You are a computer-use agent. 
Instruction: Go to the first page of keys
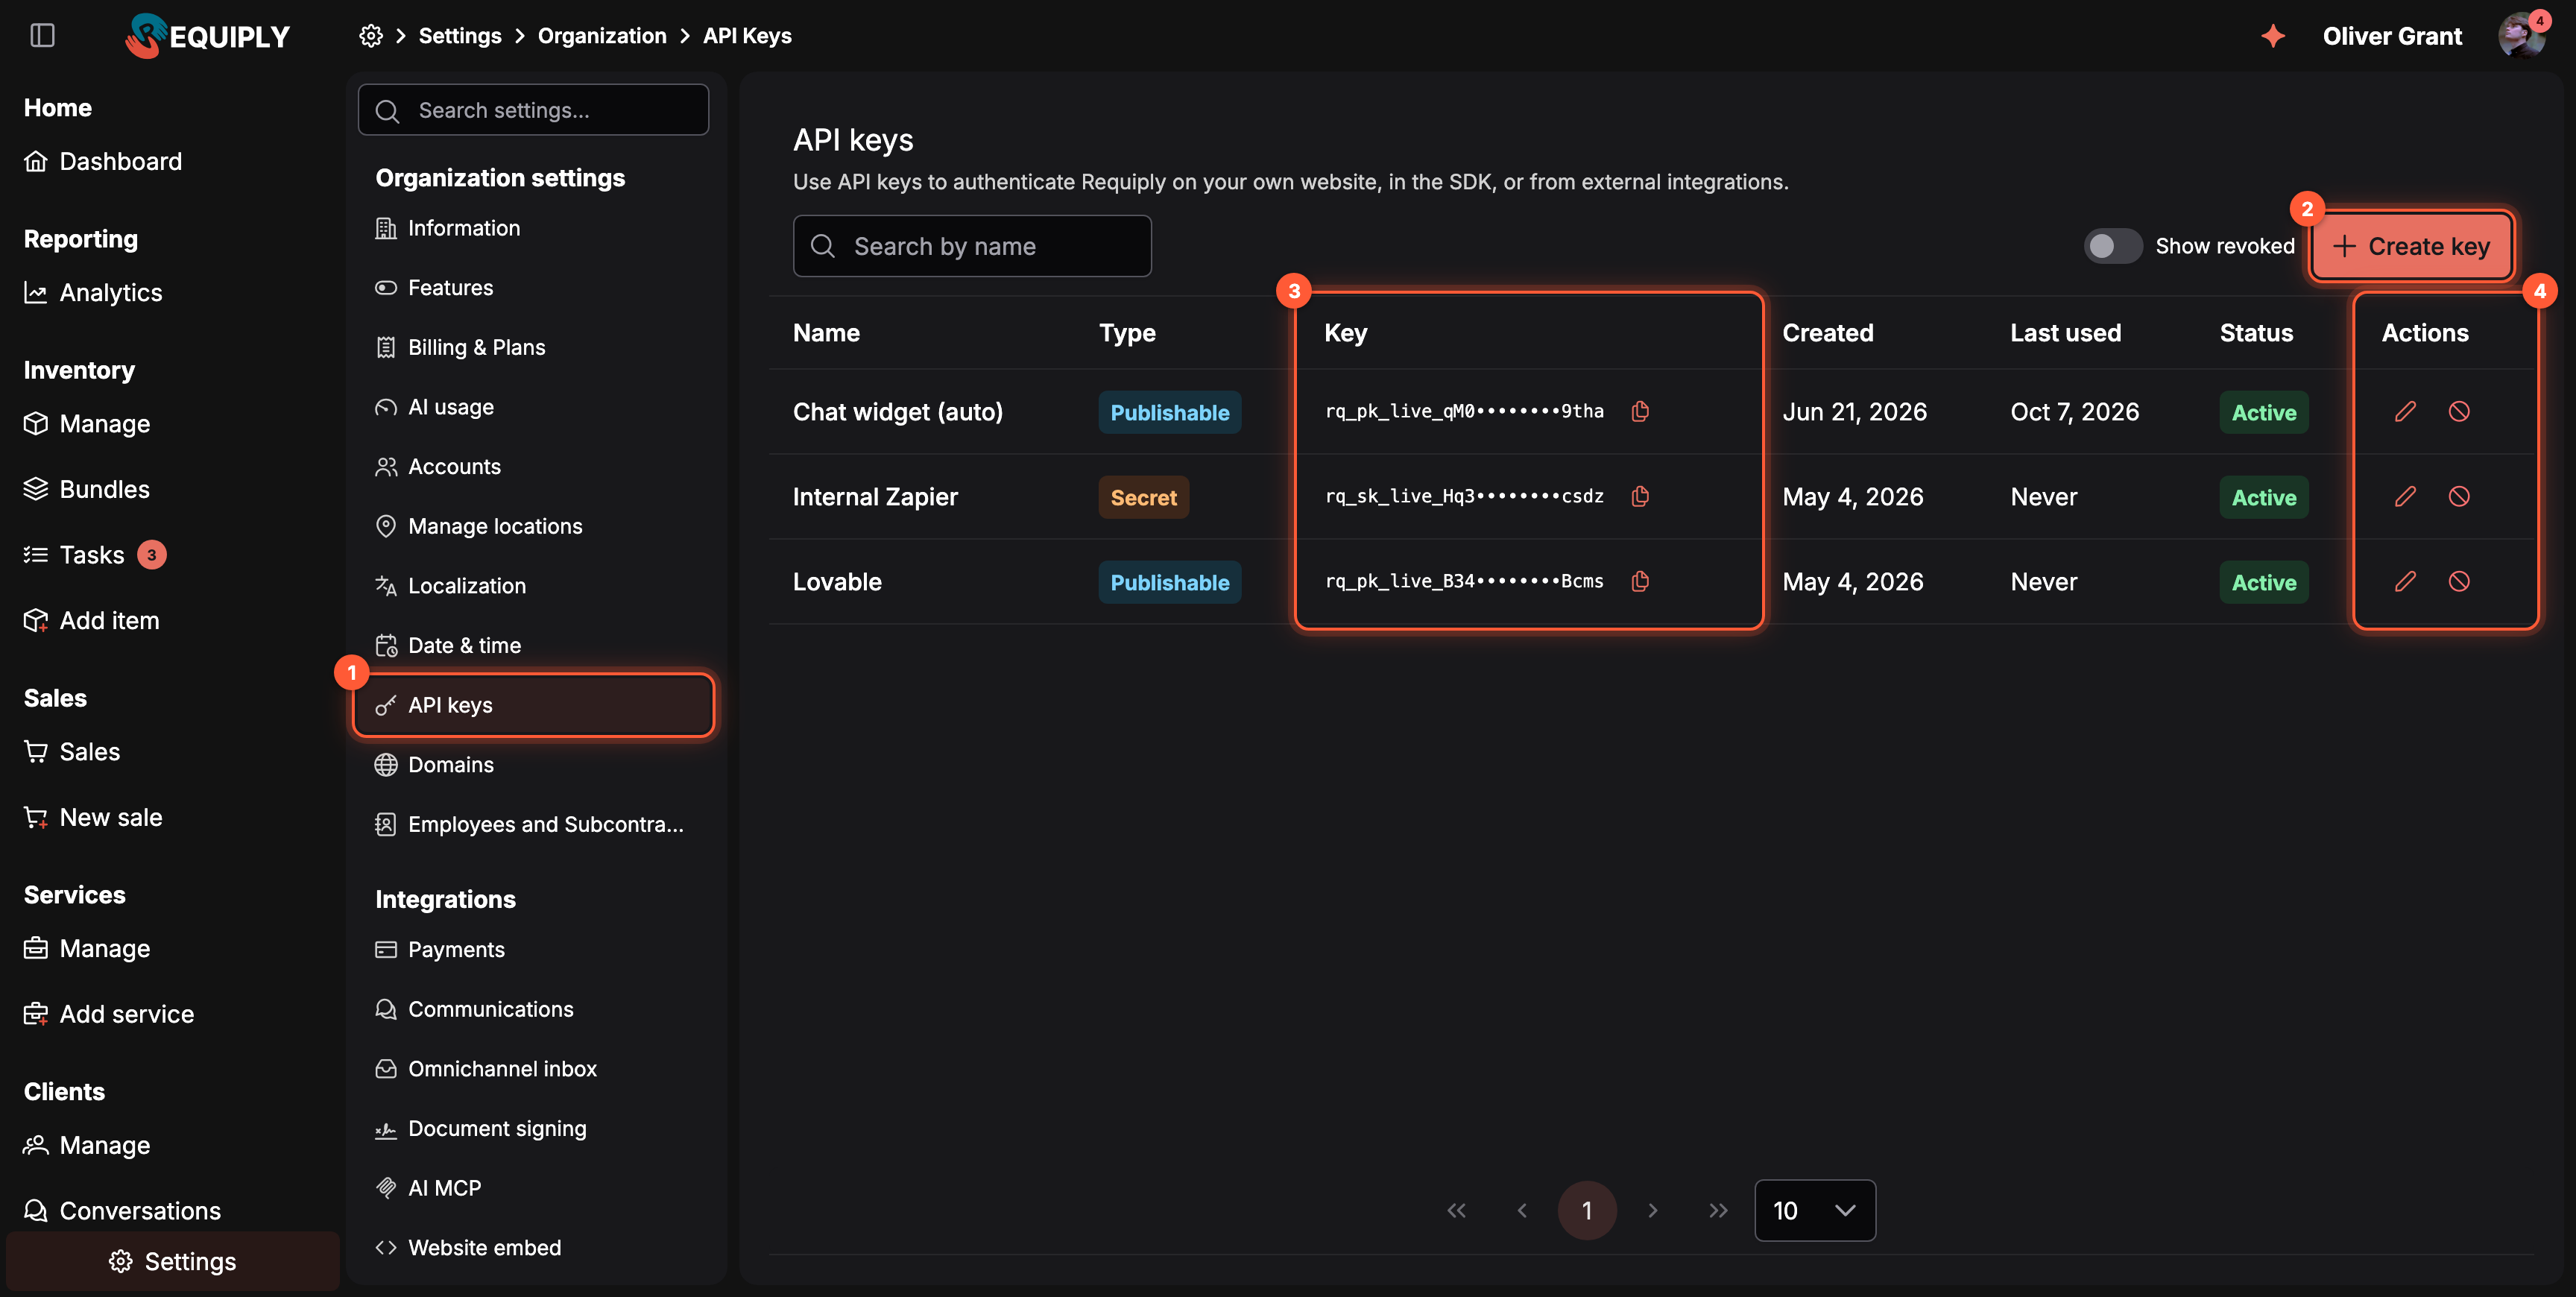pyautogui.click(x=1456, y=1211)
